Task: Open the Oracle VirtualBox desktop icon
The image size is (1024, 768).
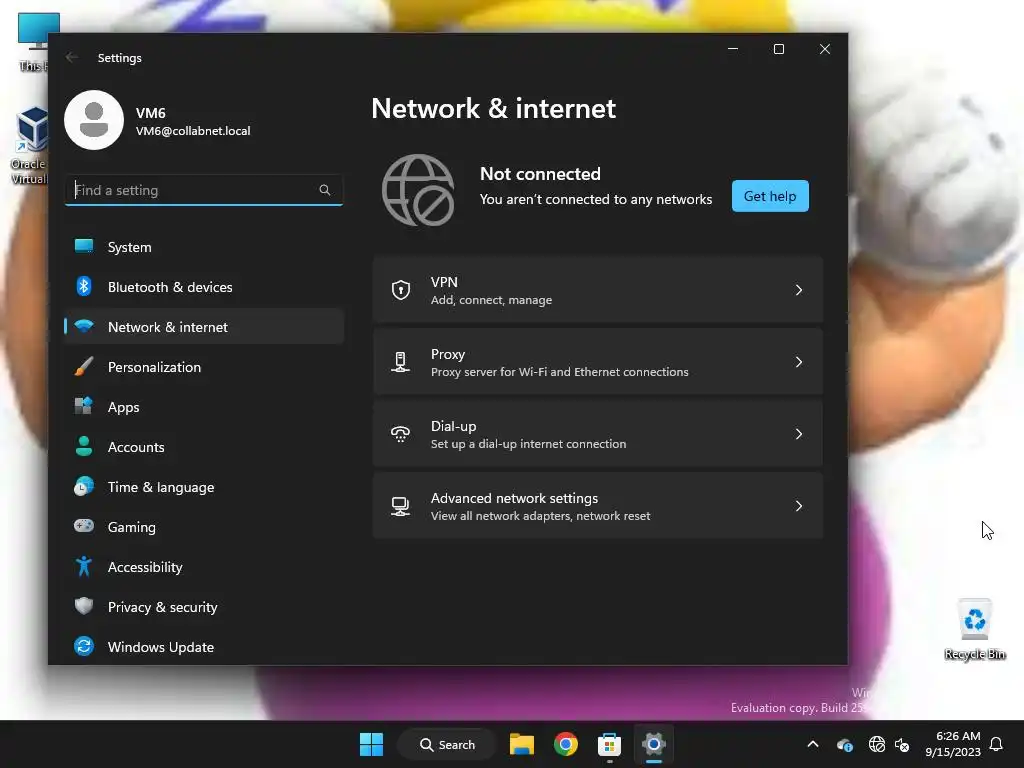Action: click(29, 146)
